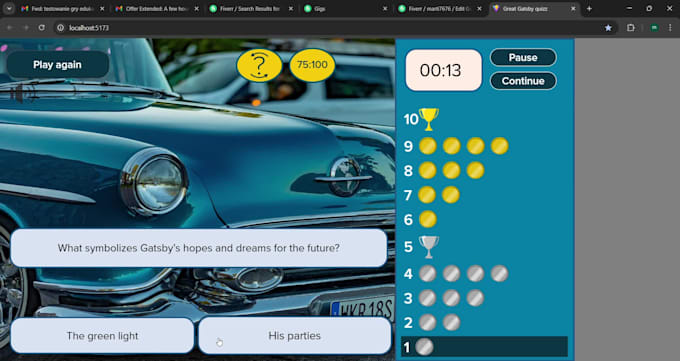Switch to the Fiverr marti7676 Edit Gig tab
Viewport: 680px width, 361px height.
440,9
